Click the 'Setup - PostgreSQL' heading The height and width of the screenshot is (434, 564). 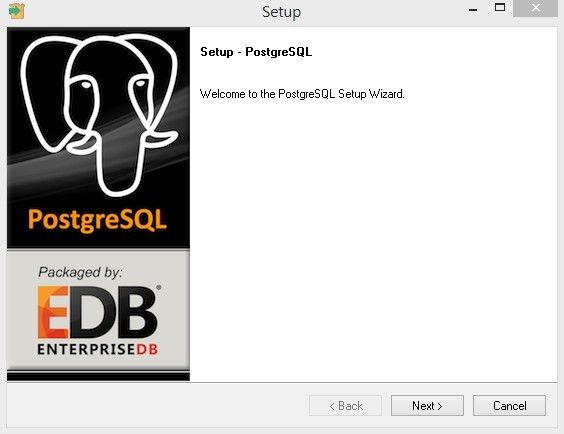coord(256,52)
